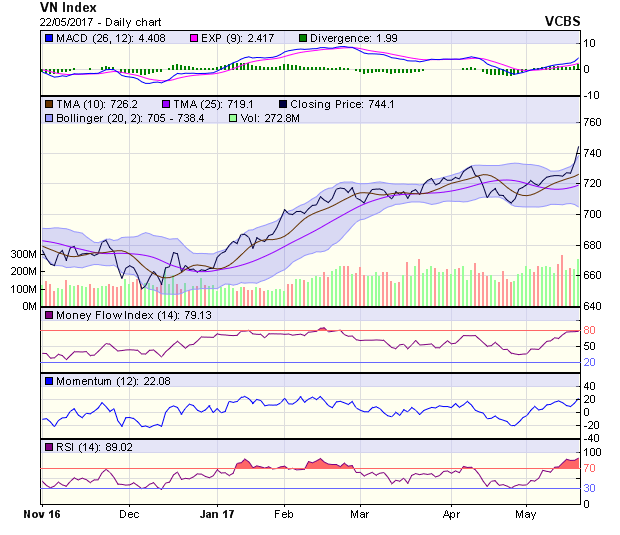This screenshot has height=535, width=620.
Task: Click the Closing Price legend marker
Action: [x=283, y=103]
